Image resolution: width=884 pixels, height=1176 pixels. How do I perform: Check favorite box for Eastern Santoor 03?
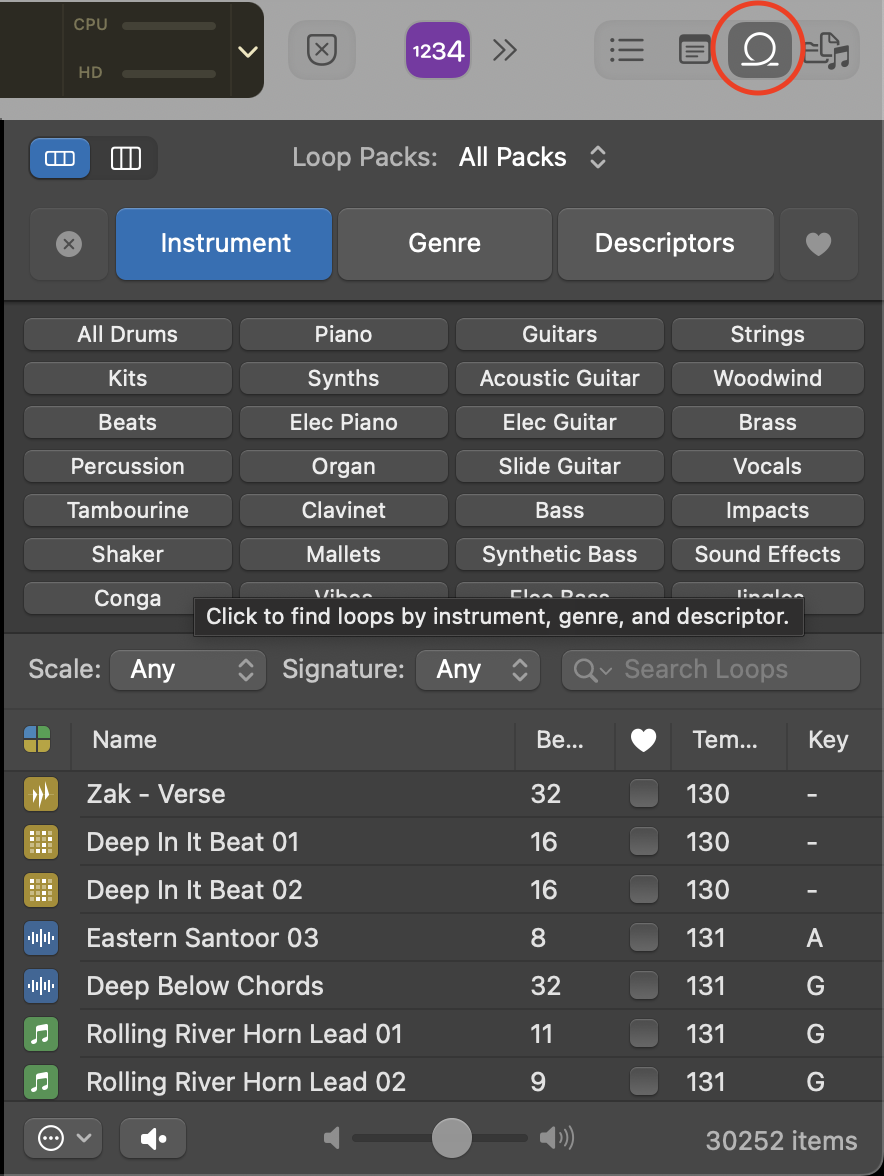click(644, 938)
